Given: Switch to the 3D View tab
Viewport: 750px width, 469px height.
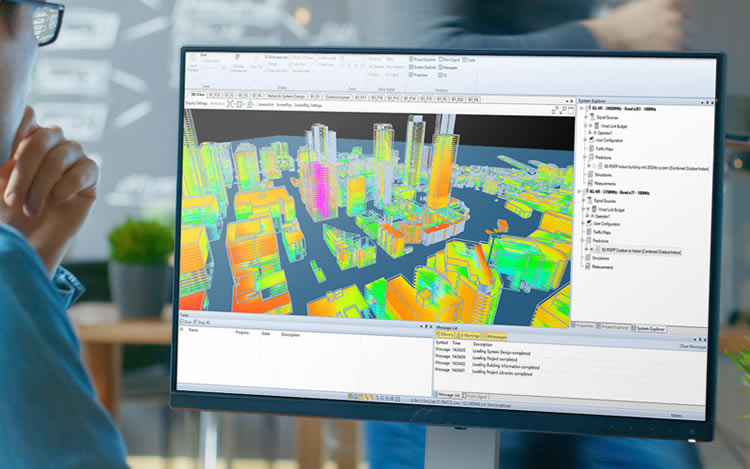Looking at the screenshot, I should 198,94.
